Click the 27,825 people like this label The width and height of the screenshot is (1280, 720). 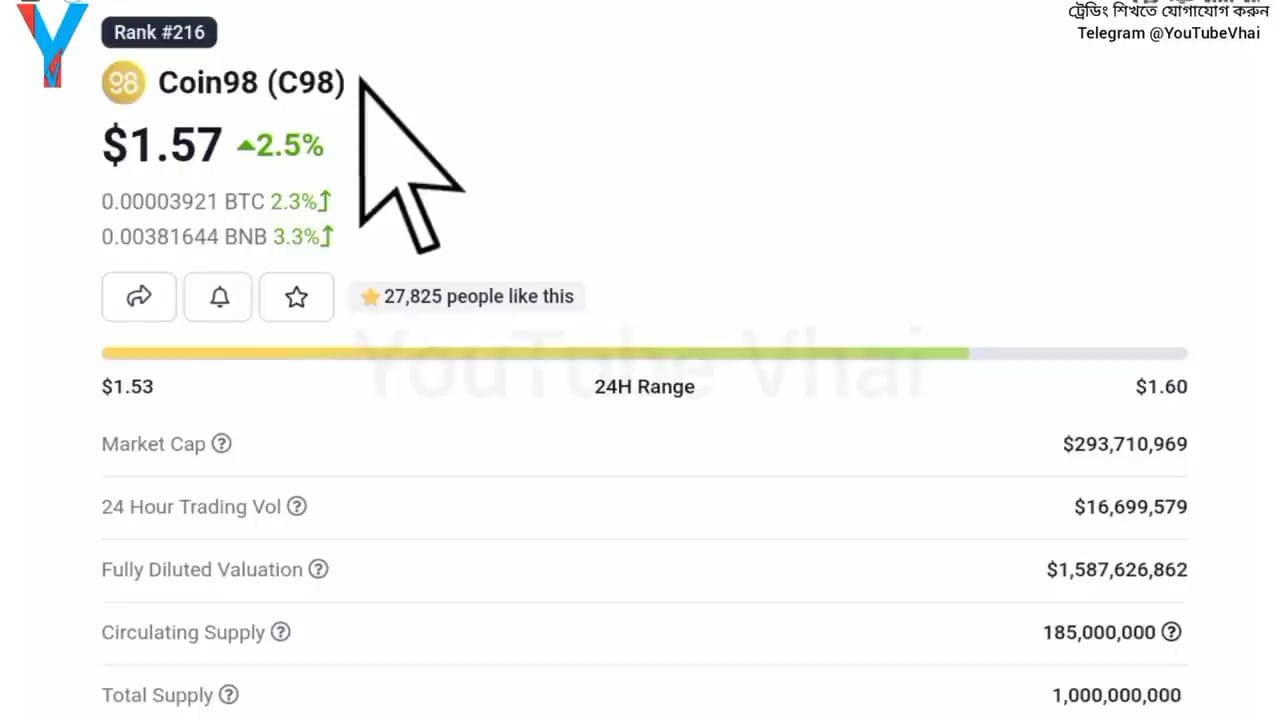point(467,297)
